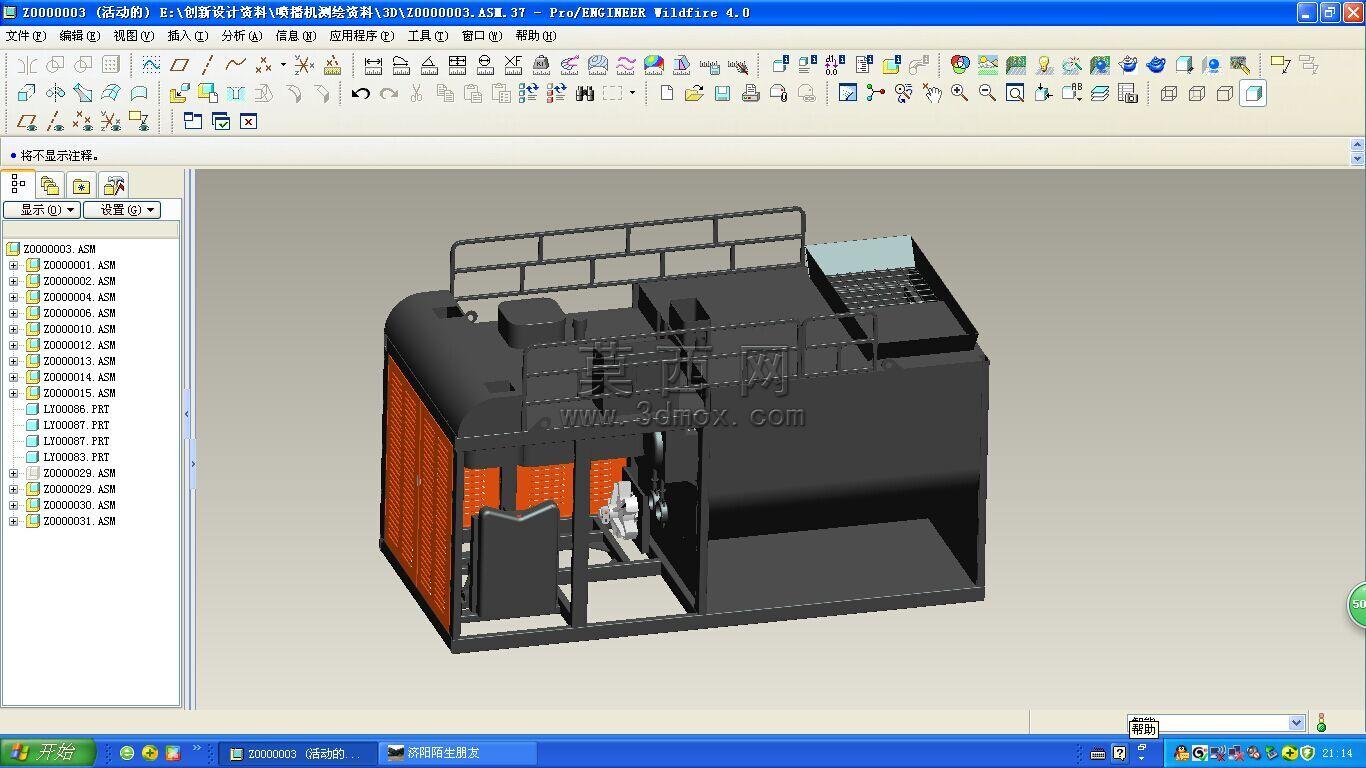Expand the Z0000010.ASM tree node
This screenshot has height=768, width=1366.
tap(14, 329)
